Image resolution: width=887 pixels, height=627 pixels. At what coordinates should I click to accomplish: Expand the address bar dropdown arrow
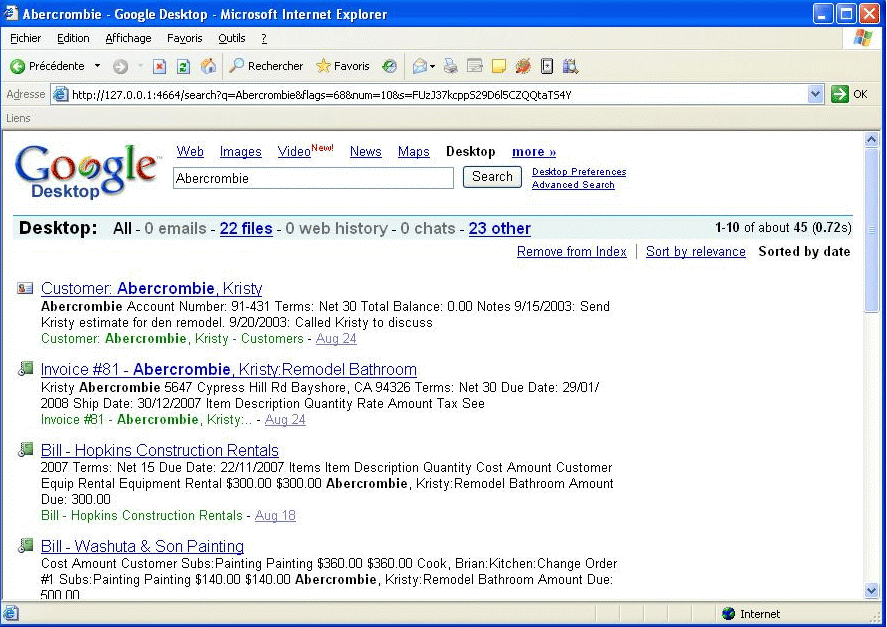point(815,94)
